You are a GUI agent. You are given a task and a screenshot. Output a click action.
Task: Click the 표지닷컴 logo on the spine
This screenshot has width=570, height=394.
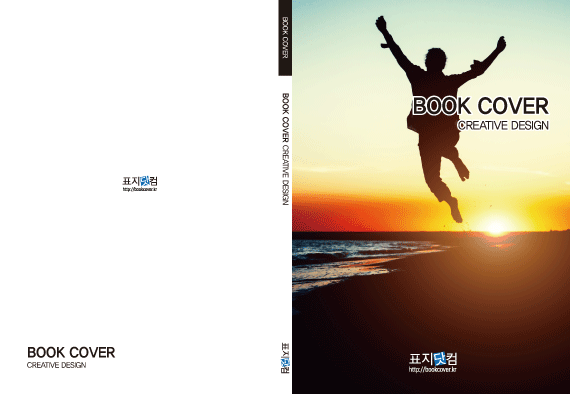tap(285, 358)
